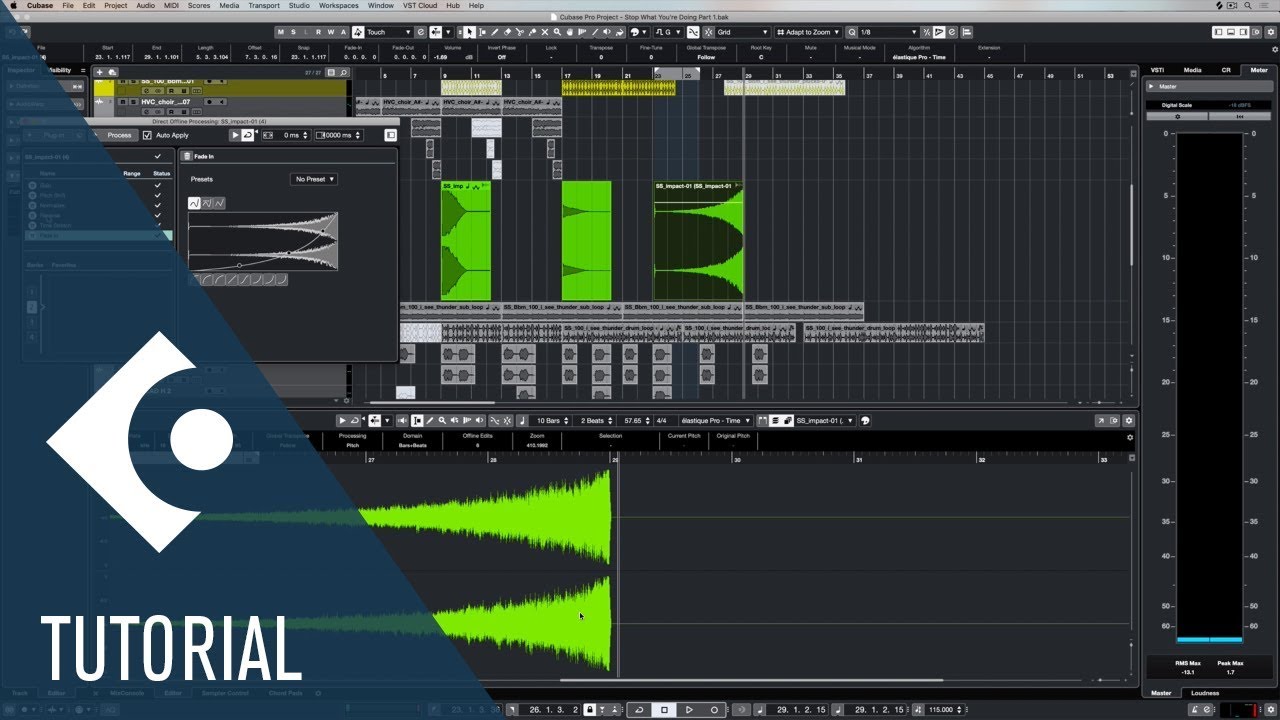Toggle global Mute M button in top toolbar
Viewport: 1280px width, 720px height.
pyautogui.click(x=280, y=32)
